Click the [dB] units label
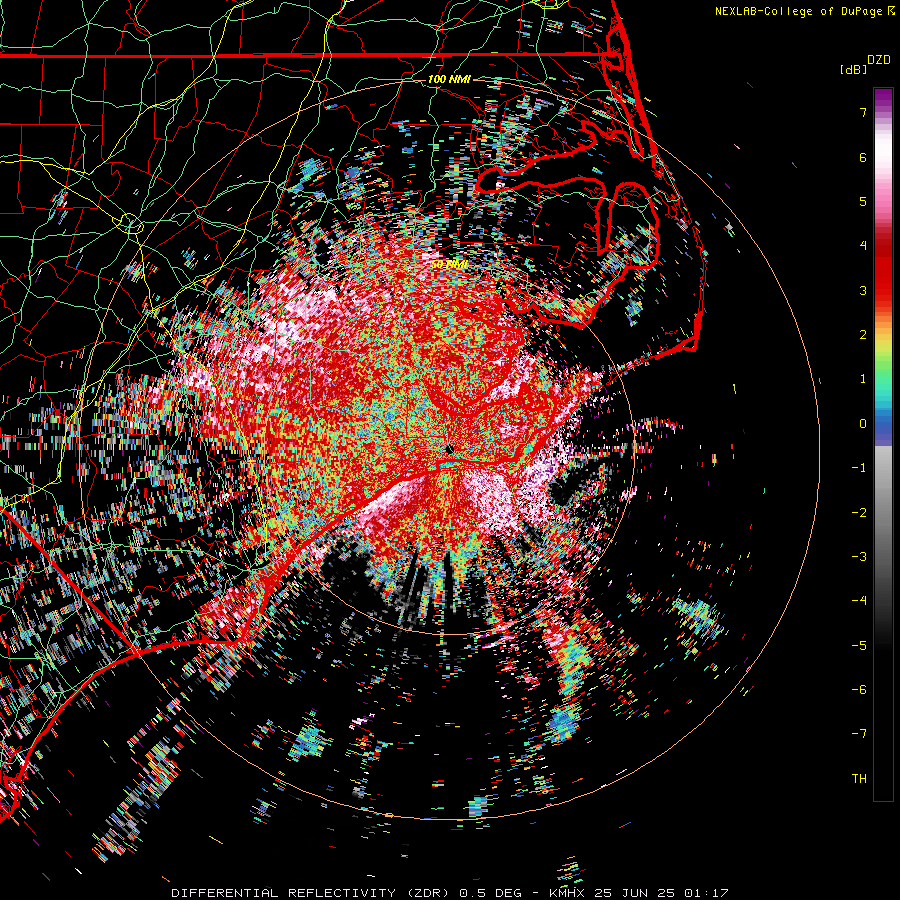 coord(853,69)
